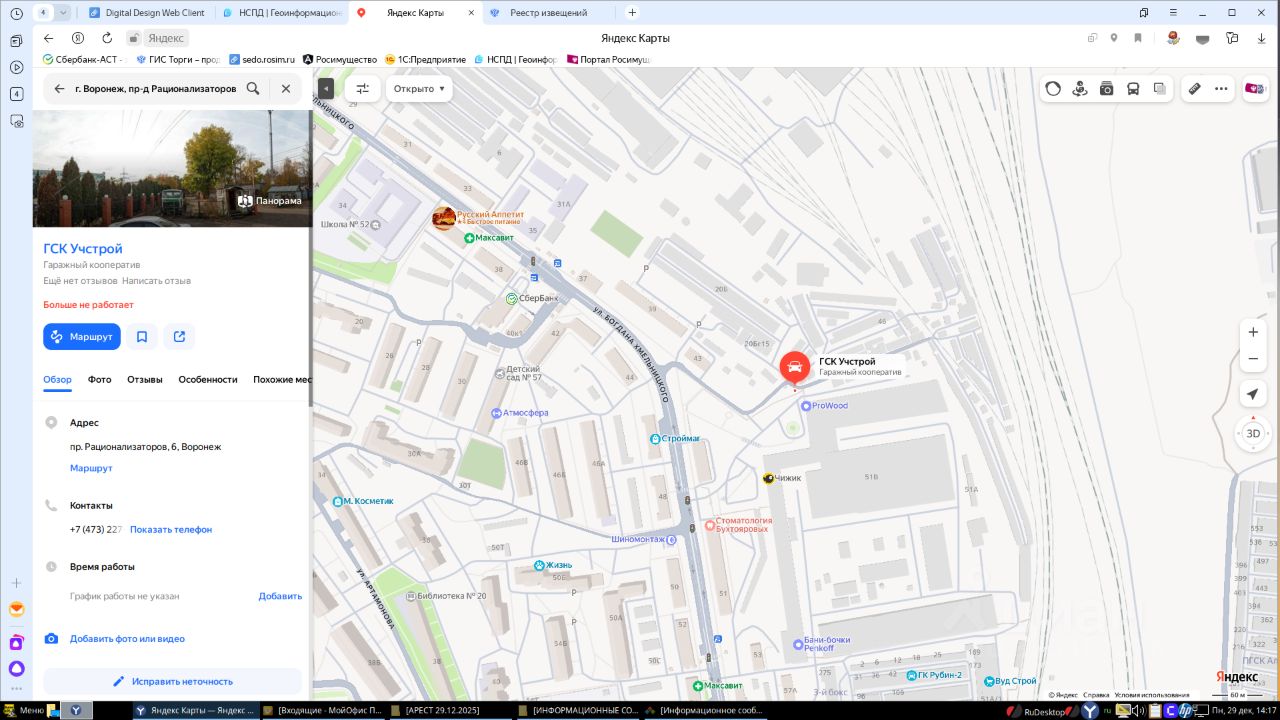Click the volume speaker tray icon
The image size is (1280, 720).
(x=1138, y=711)
